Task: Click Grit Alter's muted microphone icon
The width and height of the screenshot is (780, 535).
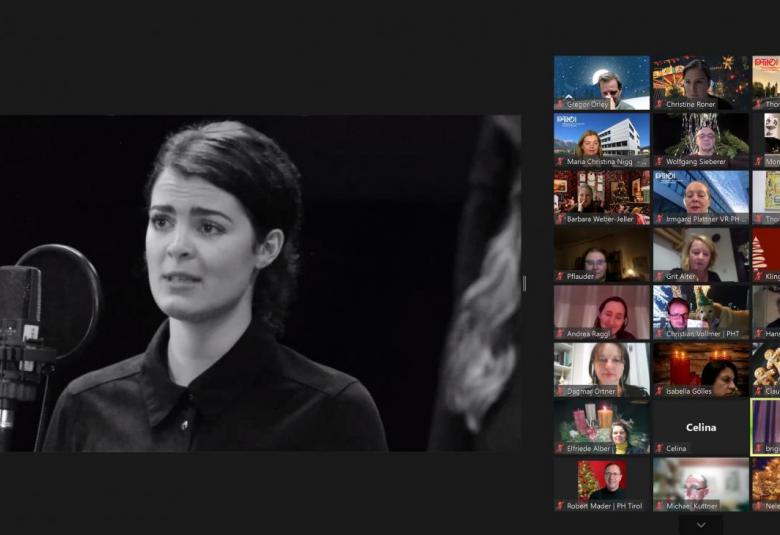Action: tap(659, 277)
